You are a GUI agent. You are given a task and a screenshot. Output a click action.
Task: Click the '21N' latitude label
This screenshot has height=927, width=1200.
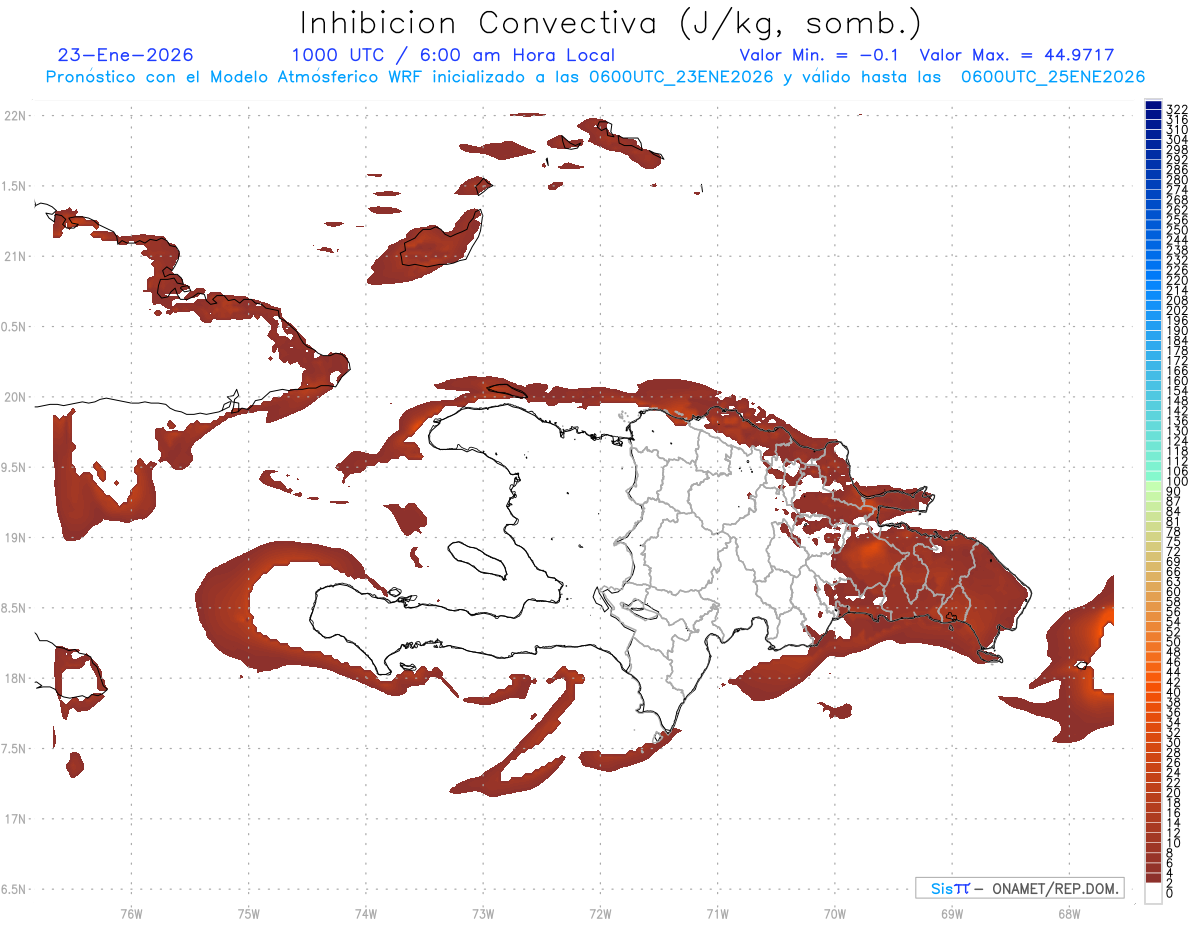(x=15, y=256)
